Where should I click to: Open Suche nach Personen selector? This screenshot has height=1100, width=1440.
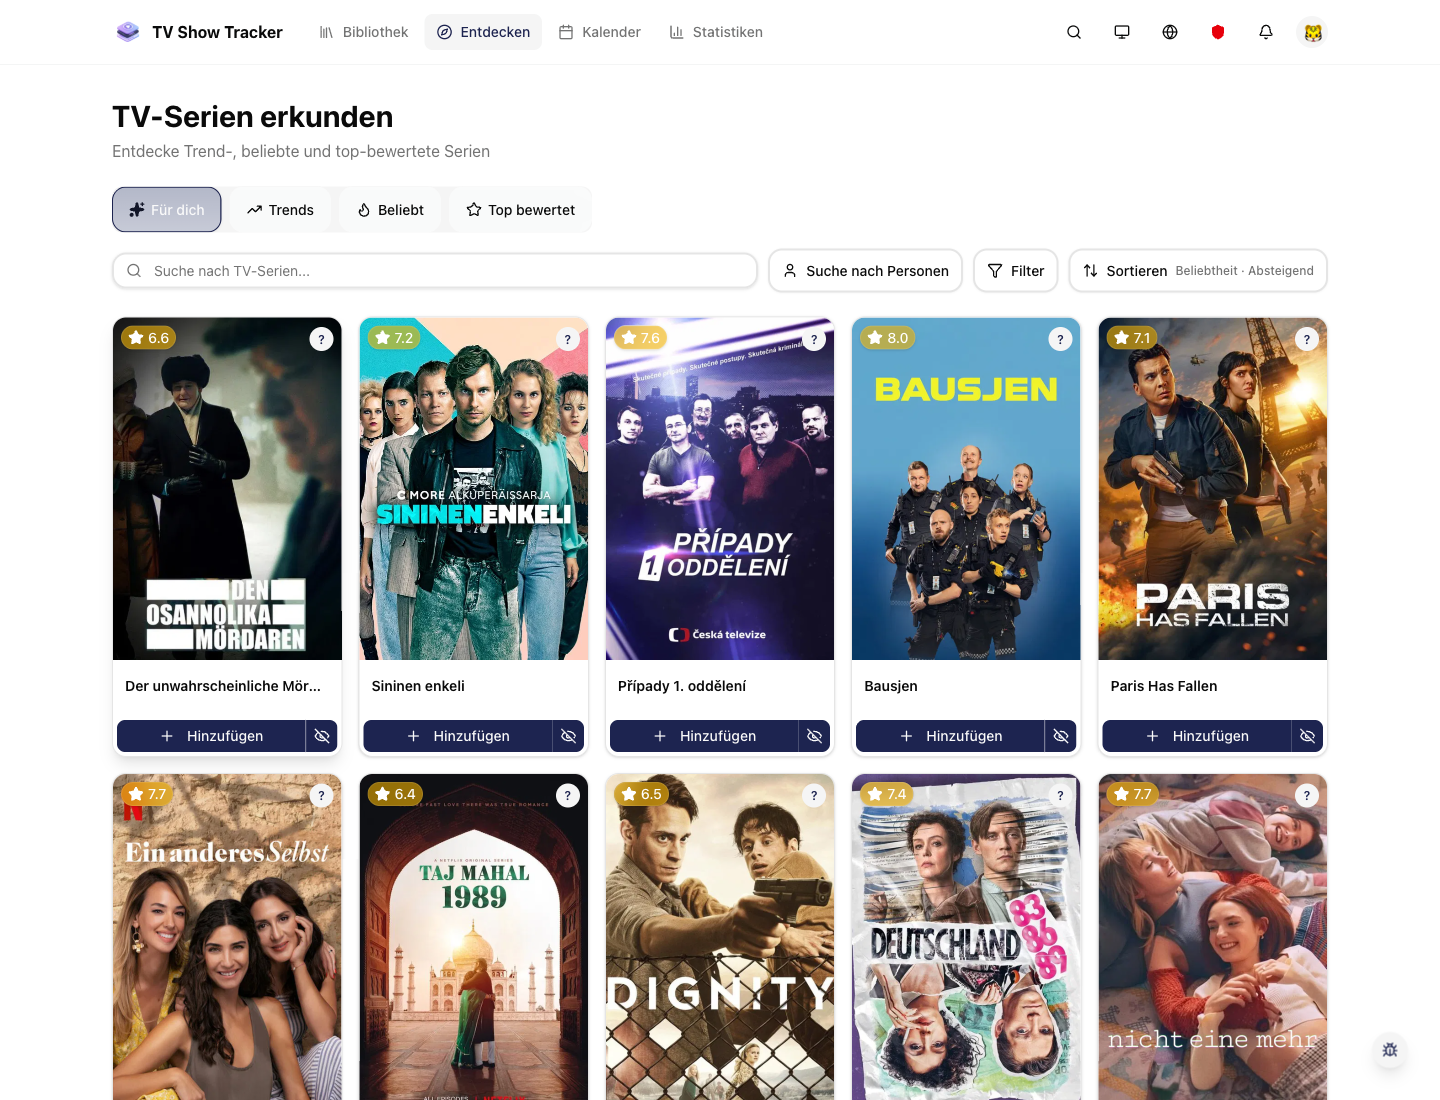(865, 271)
